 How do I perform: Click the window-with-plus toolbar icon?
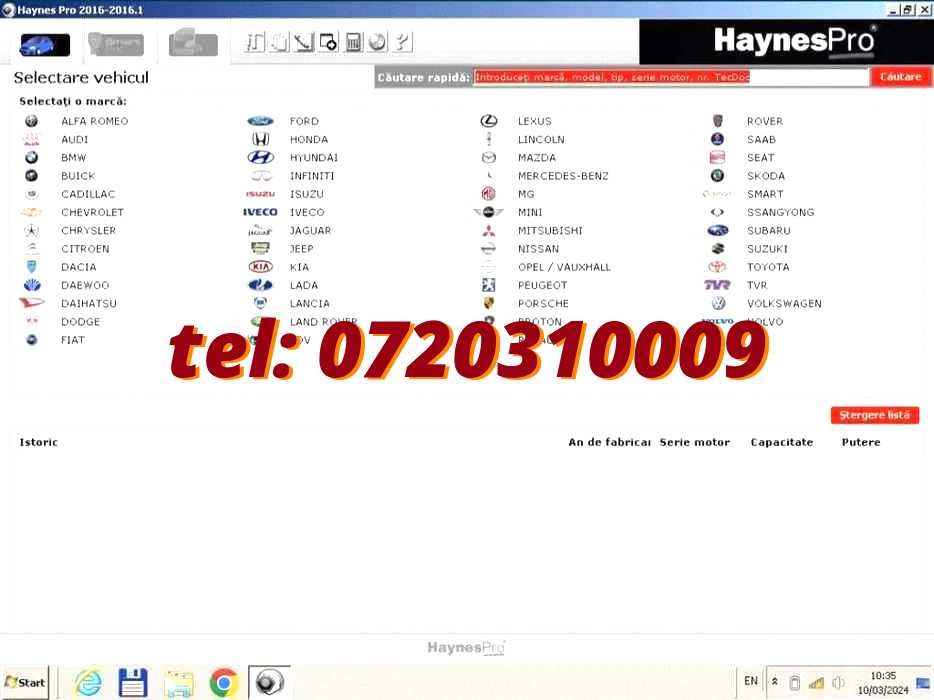click(x=328, y=42)
